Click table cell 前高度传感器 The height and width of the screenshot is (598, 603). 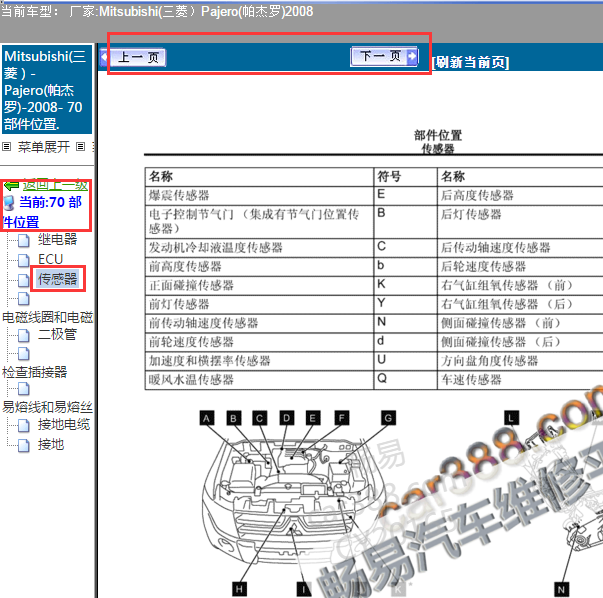coord(259,267)
